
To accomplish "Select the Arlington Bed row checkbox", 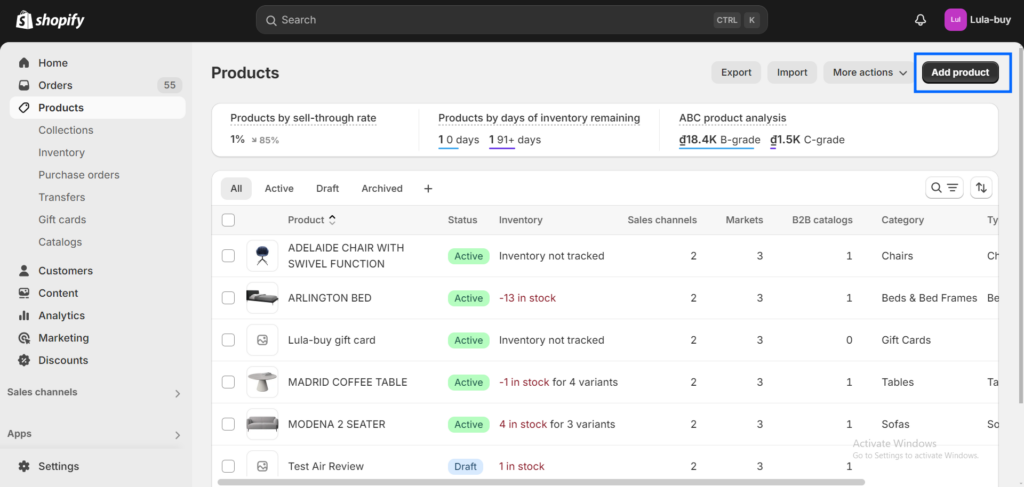I will coord(228,298).
